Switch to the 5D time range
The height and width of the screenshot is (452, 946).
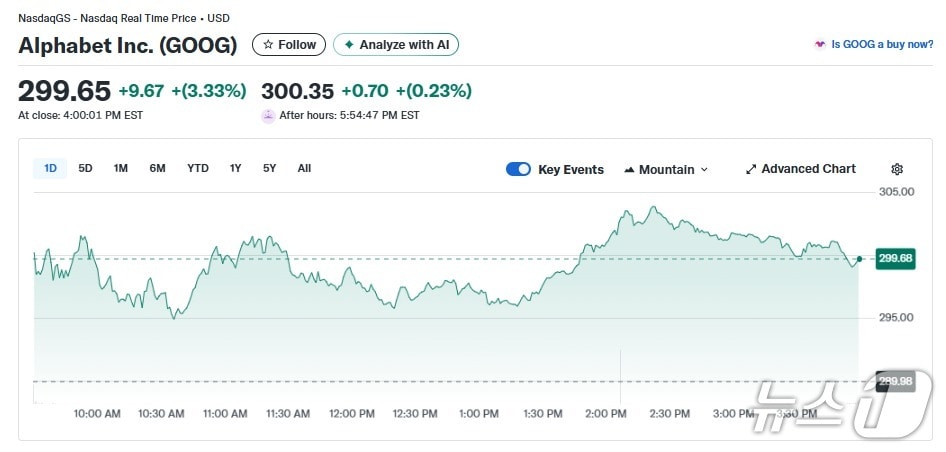(86, 168)
